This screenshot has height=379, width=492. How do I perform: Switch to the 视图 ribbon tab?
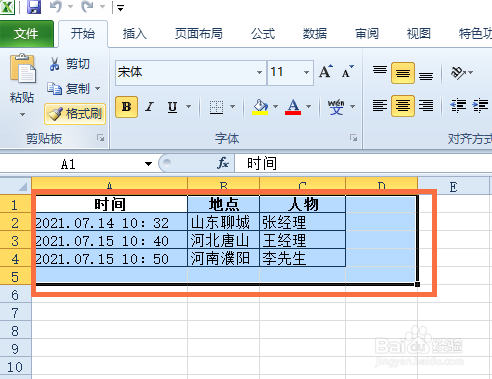[419, 33]
